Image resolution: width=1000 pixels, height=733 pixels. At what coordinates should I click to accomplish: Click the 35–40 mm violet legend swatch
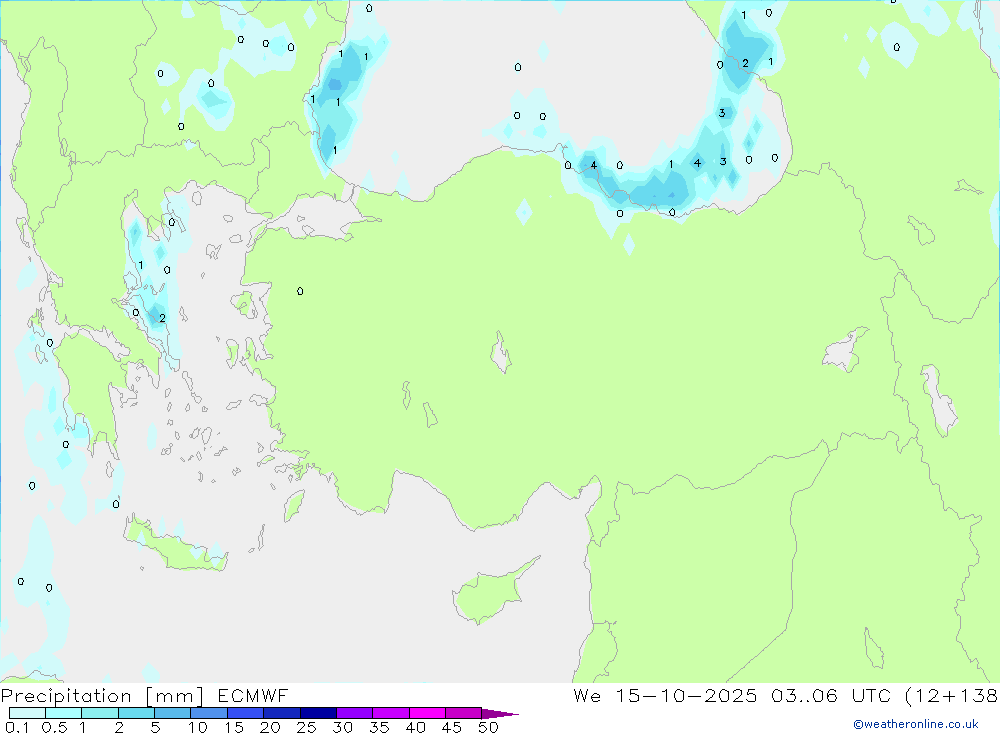tap(390, 713)
